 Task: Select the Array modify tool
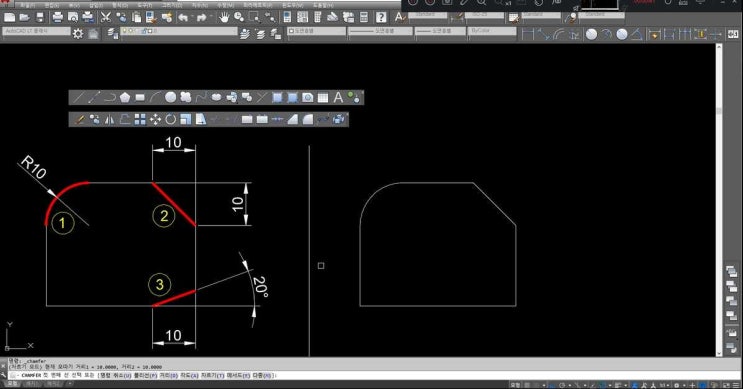pos(140,119)
